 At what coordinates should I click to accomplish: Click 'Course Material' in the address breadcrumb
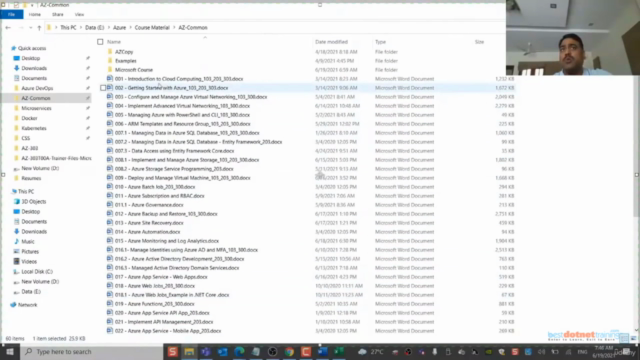click(152, 27)
